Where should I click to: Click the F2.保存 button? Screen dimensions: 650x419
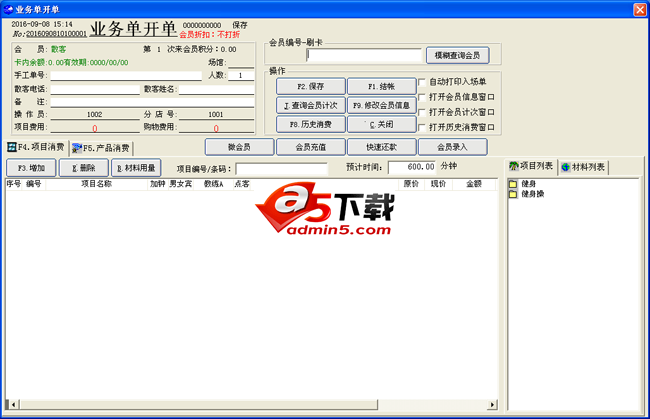[311, 86]
